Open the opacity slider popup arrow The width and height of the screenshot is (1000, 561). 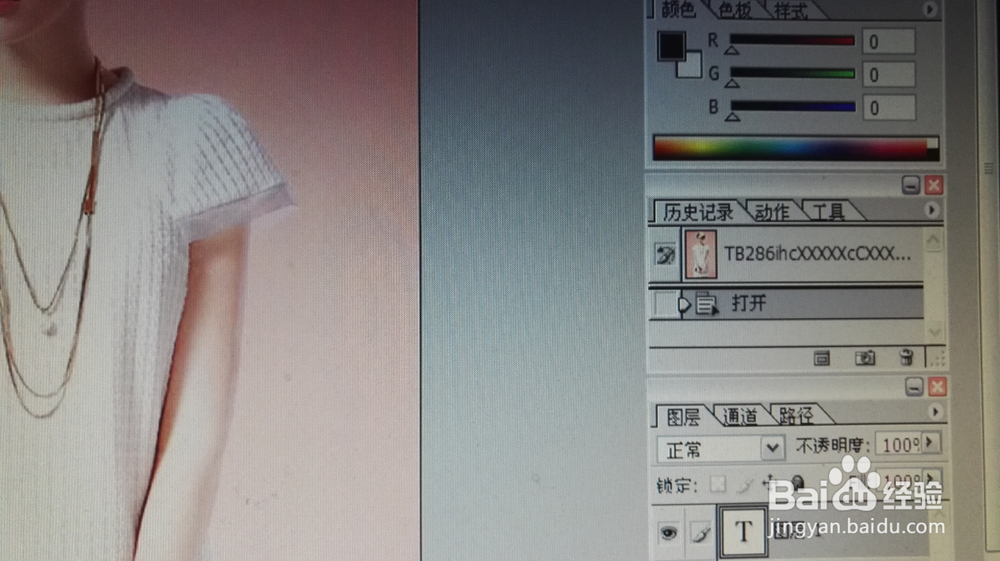pos(930,442)
